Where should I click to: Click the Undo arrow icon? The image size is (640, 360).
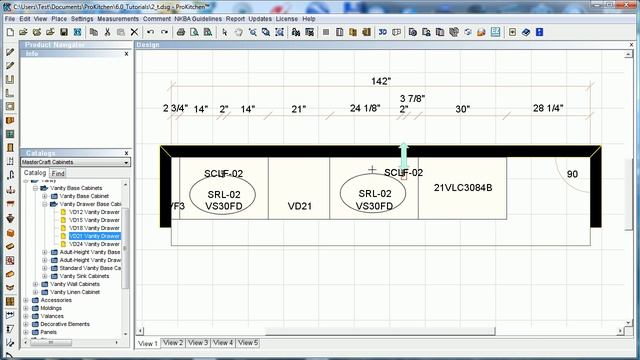tap(151, 32)
